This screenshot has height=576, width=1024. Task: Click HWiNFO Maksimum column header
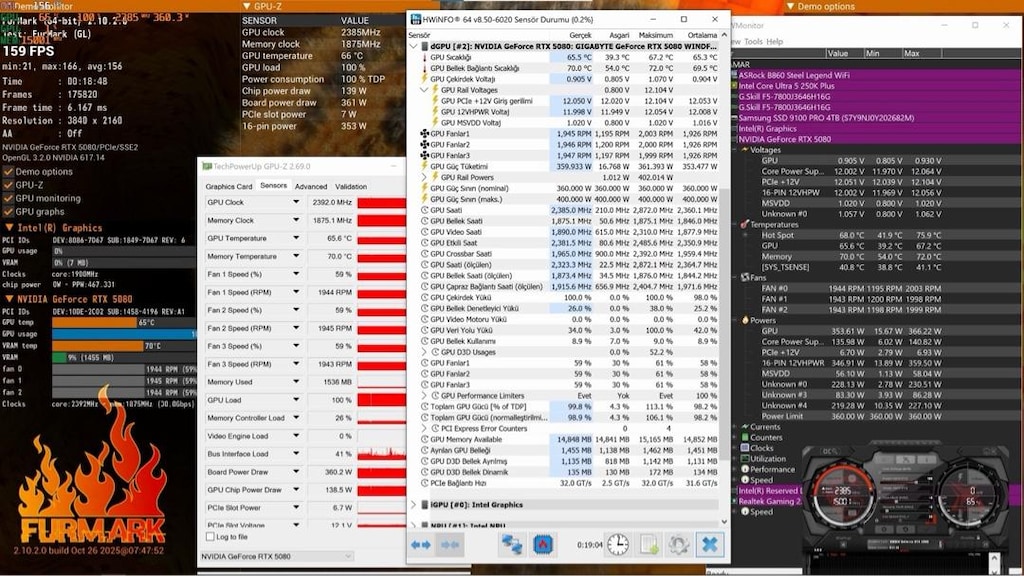pos(655,35)
